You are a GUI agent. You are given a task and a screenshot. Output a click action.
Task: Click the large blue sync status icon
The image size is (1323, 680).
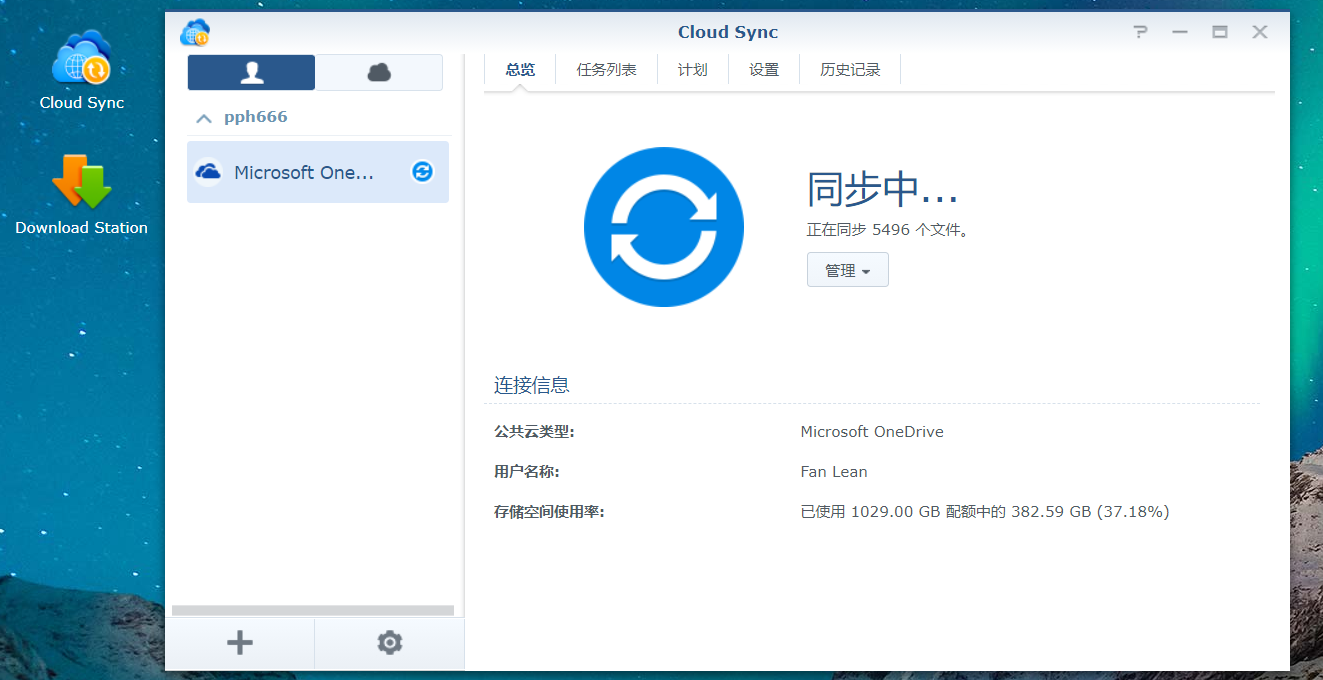664,227
